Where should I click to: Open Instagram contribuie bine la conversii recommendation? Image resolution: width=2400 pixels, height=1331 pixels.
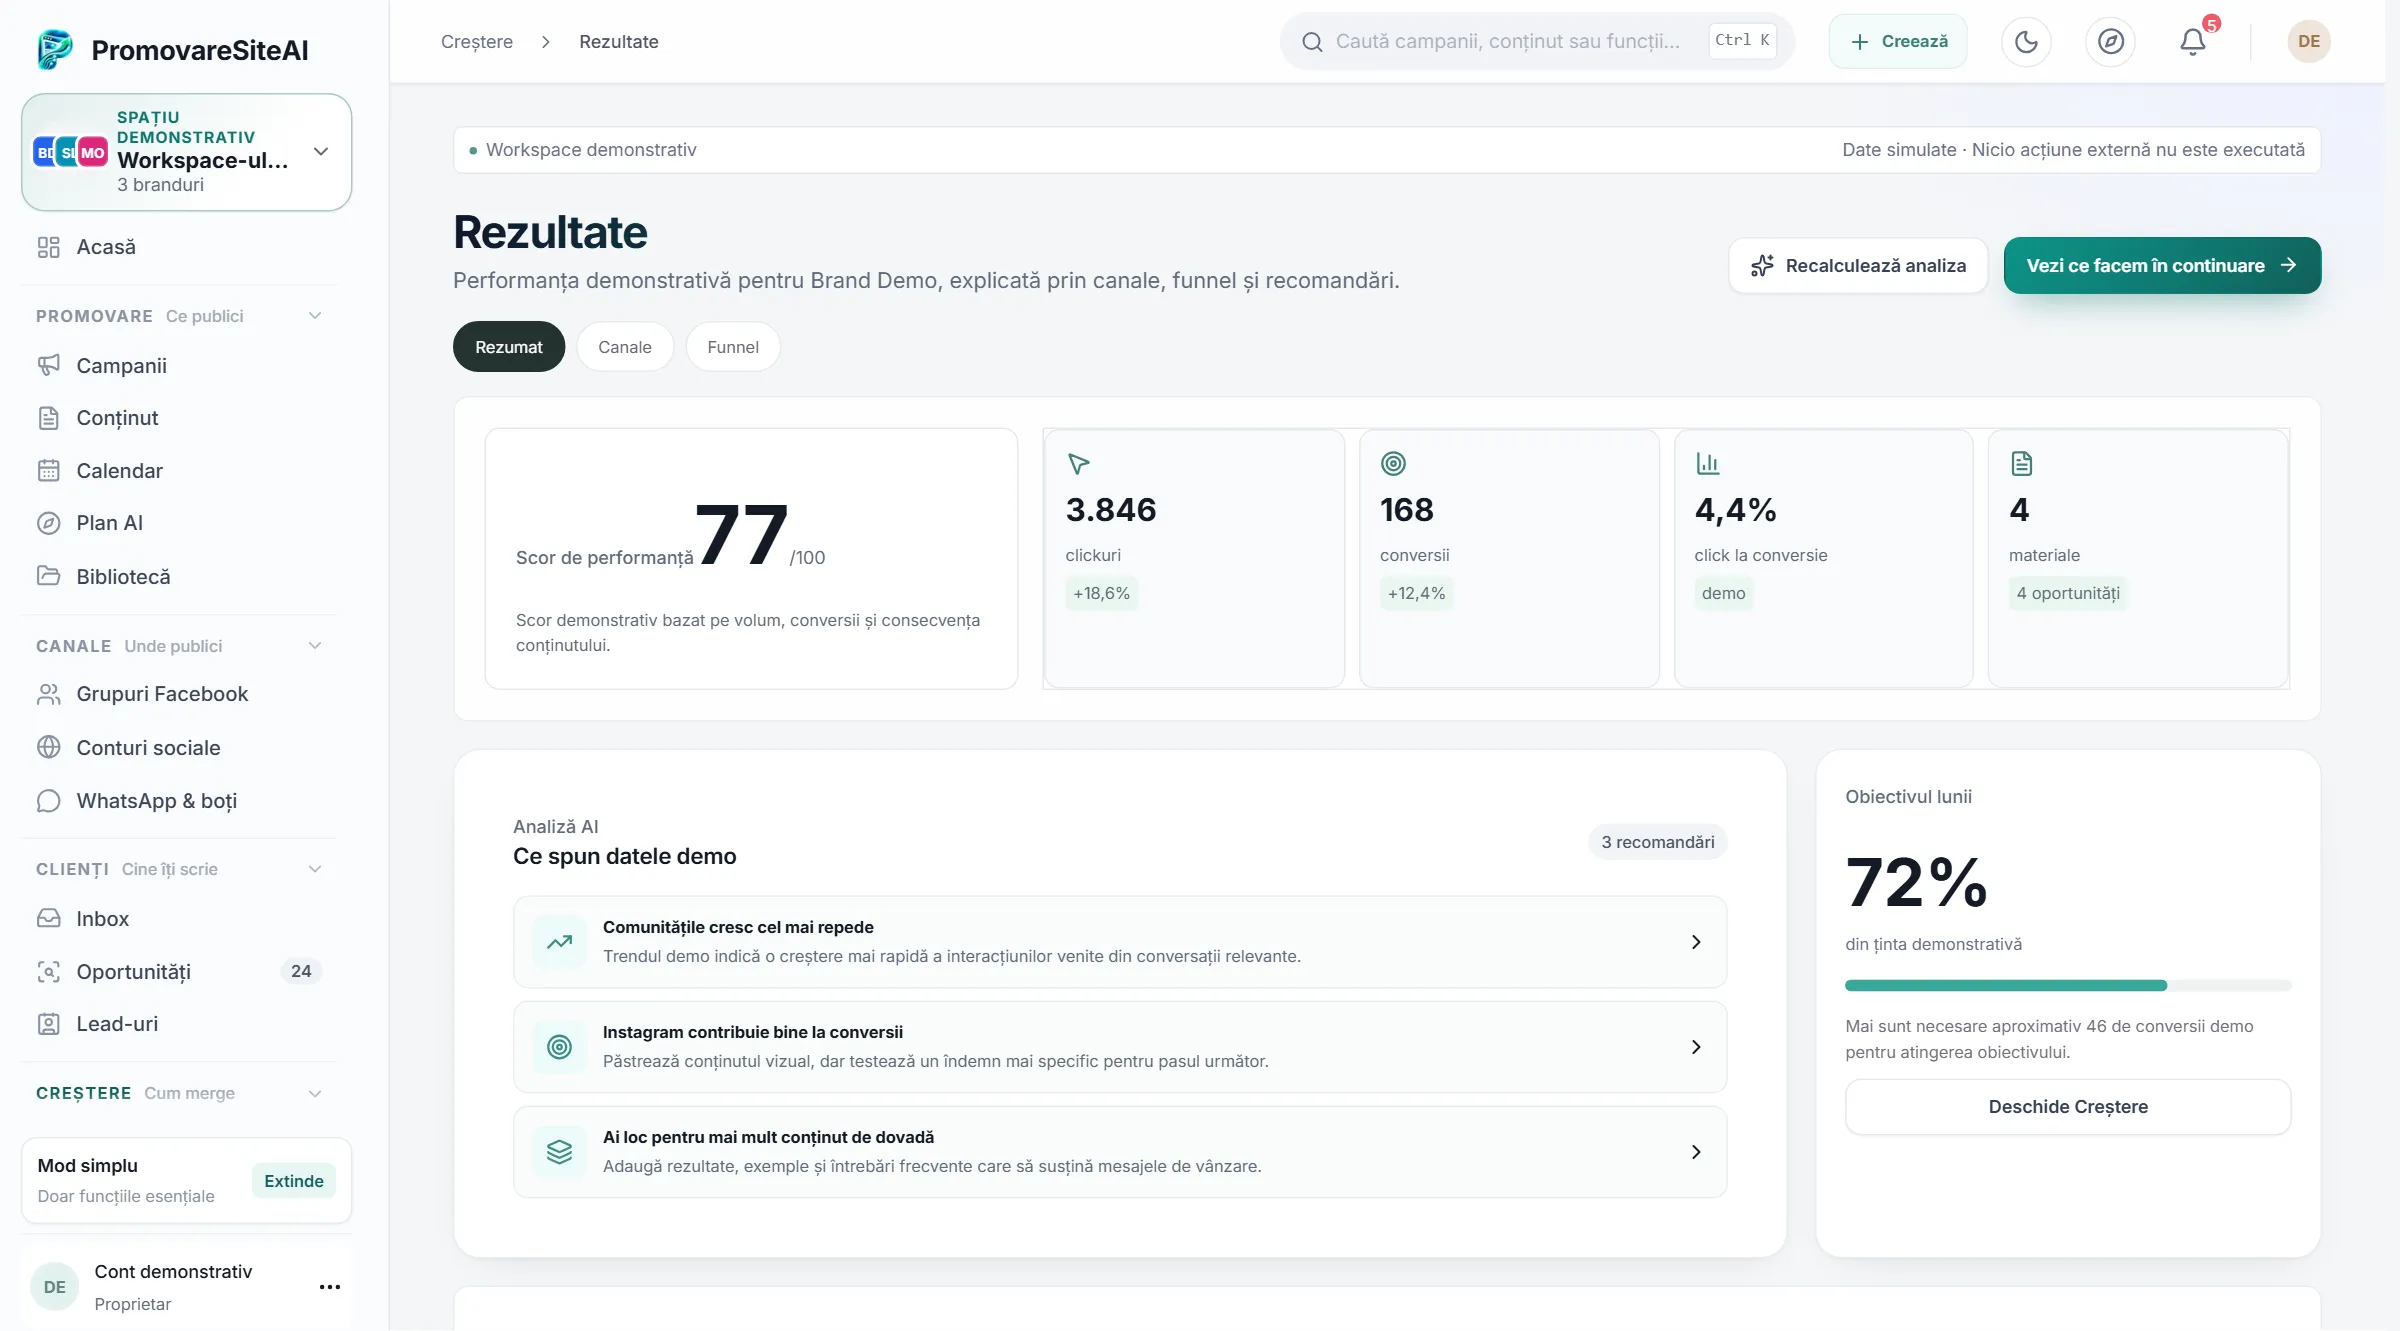(x=1120, y=1047)
